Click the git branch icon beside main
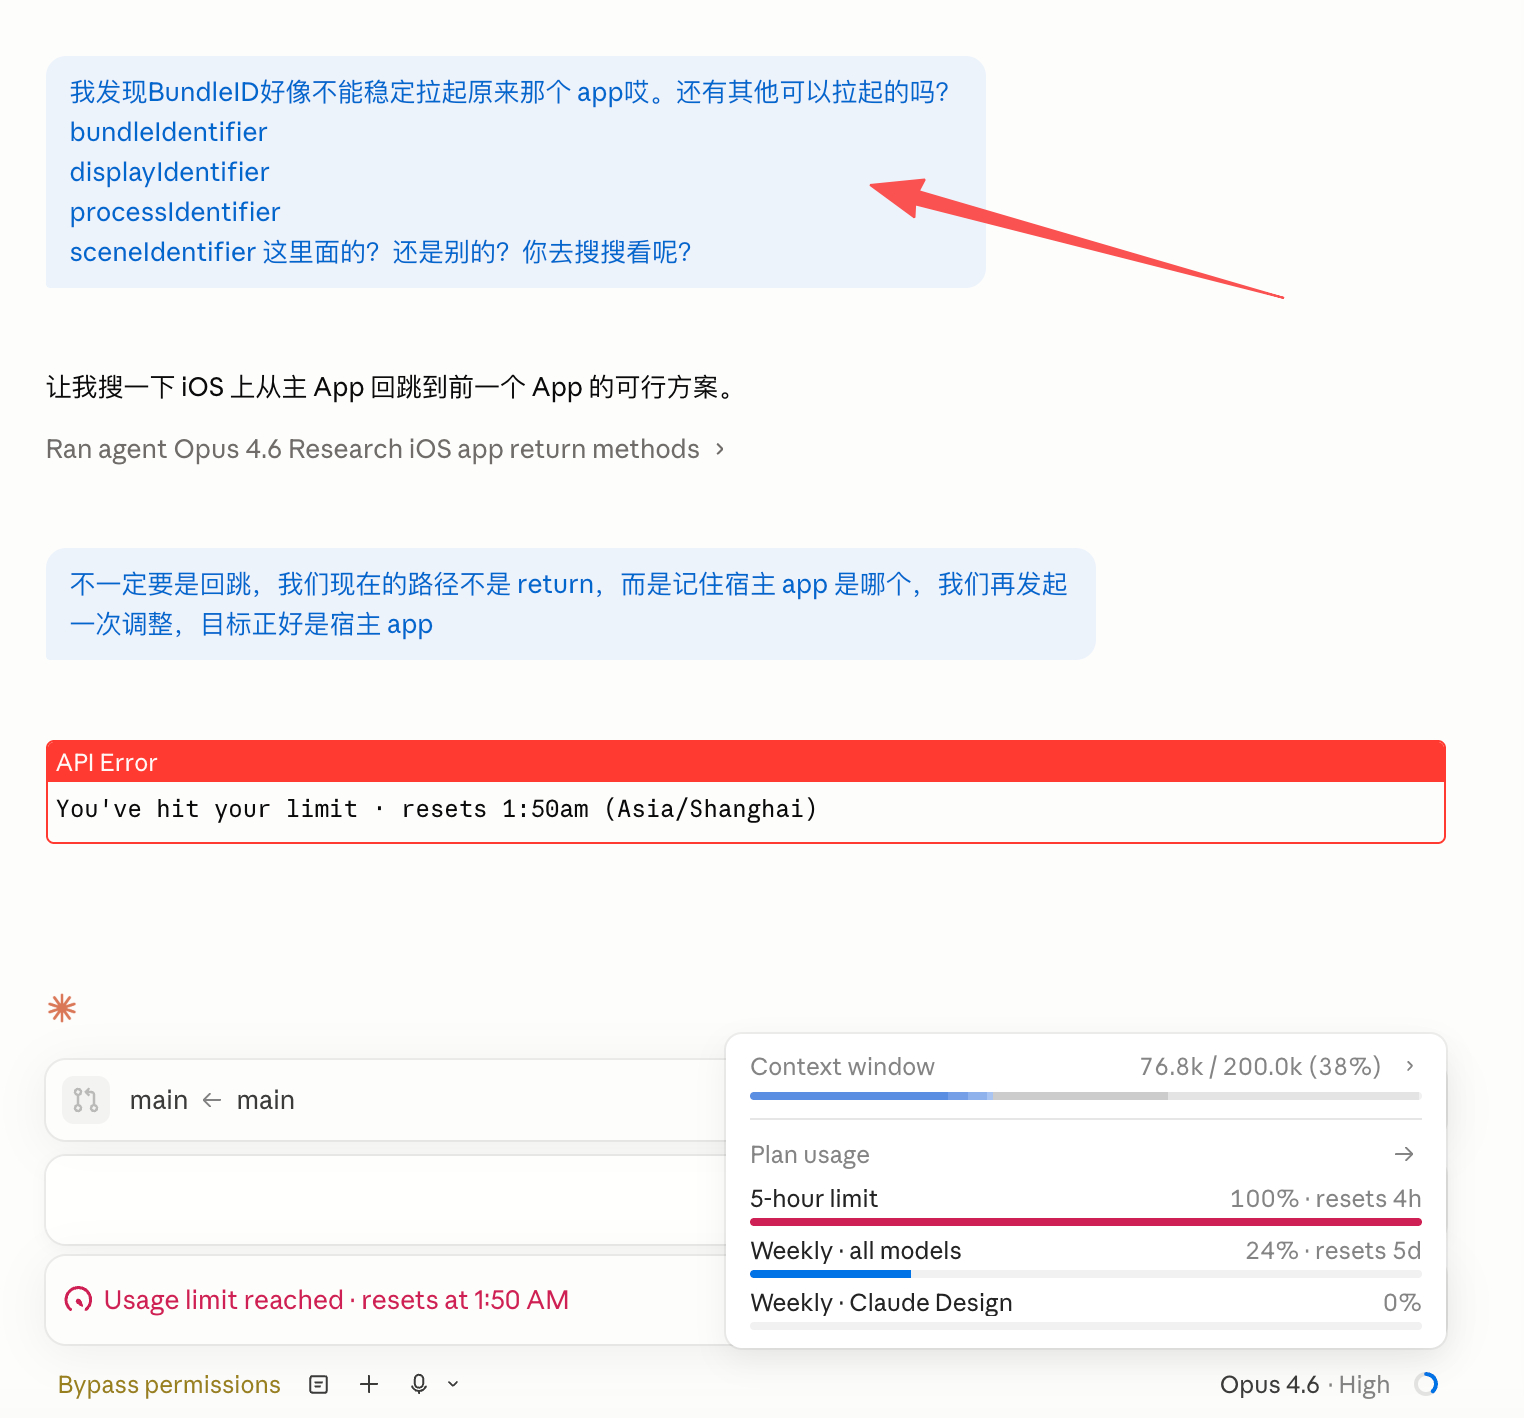Screen dimensions: 1524x1418 (86, 1100)
